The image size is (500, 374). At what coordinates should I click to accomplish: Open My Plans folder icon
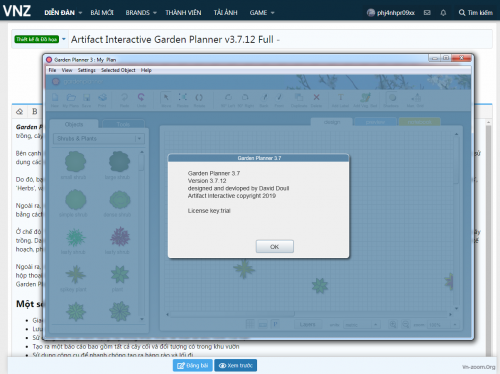(71, 98)
